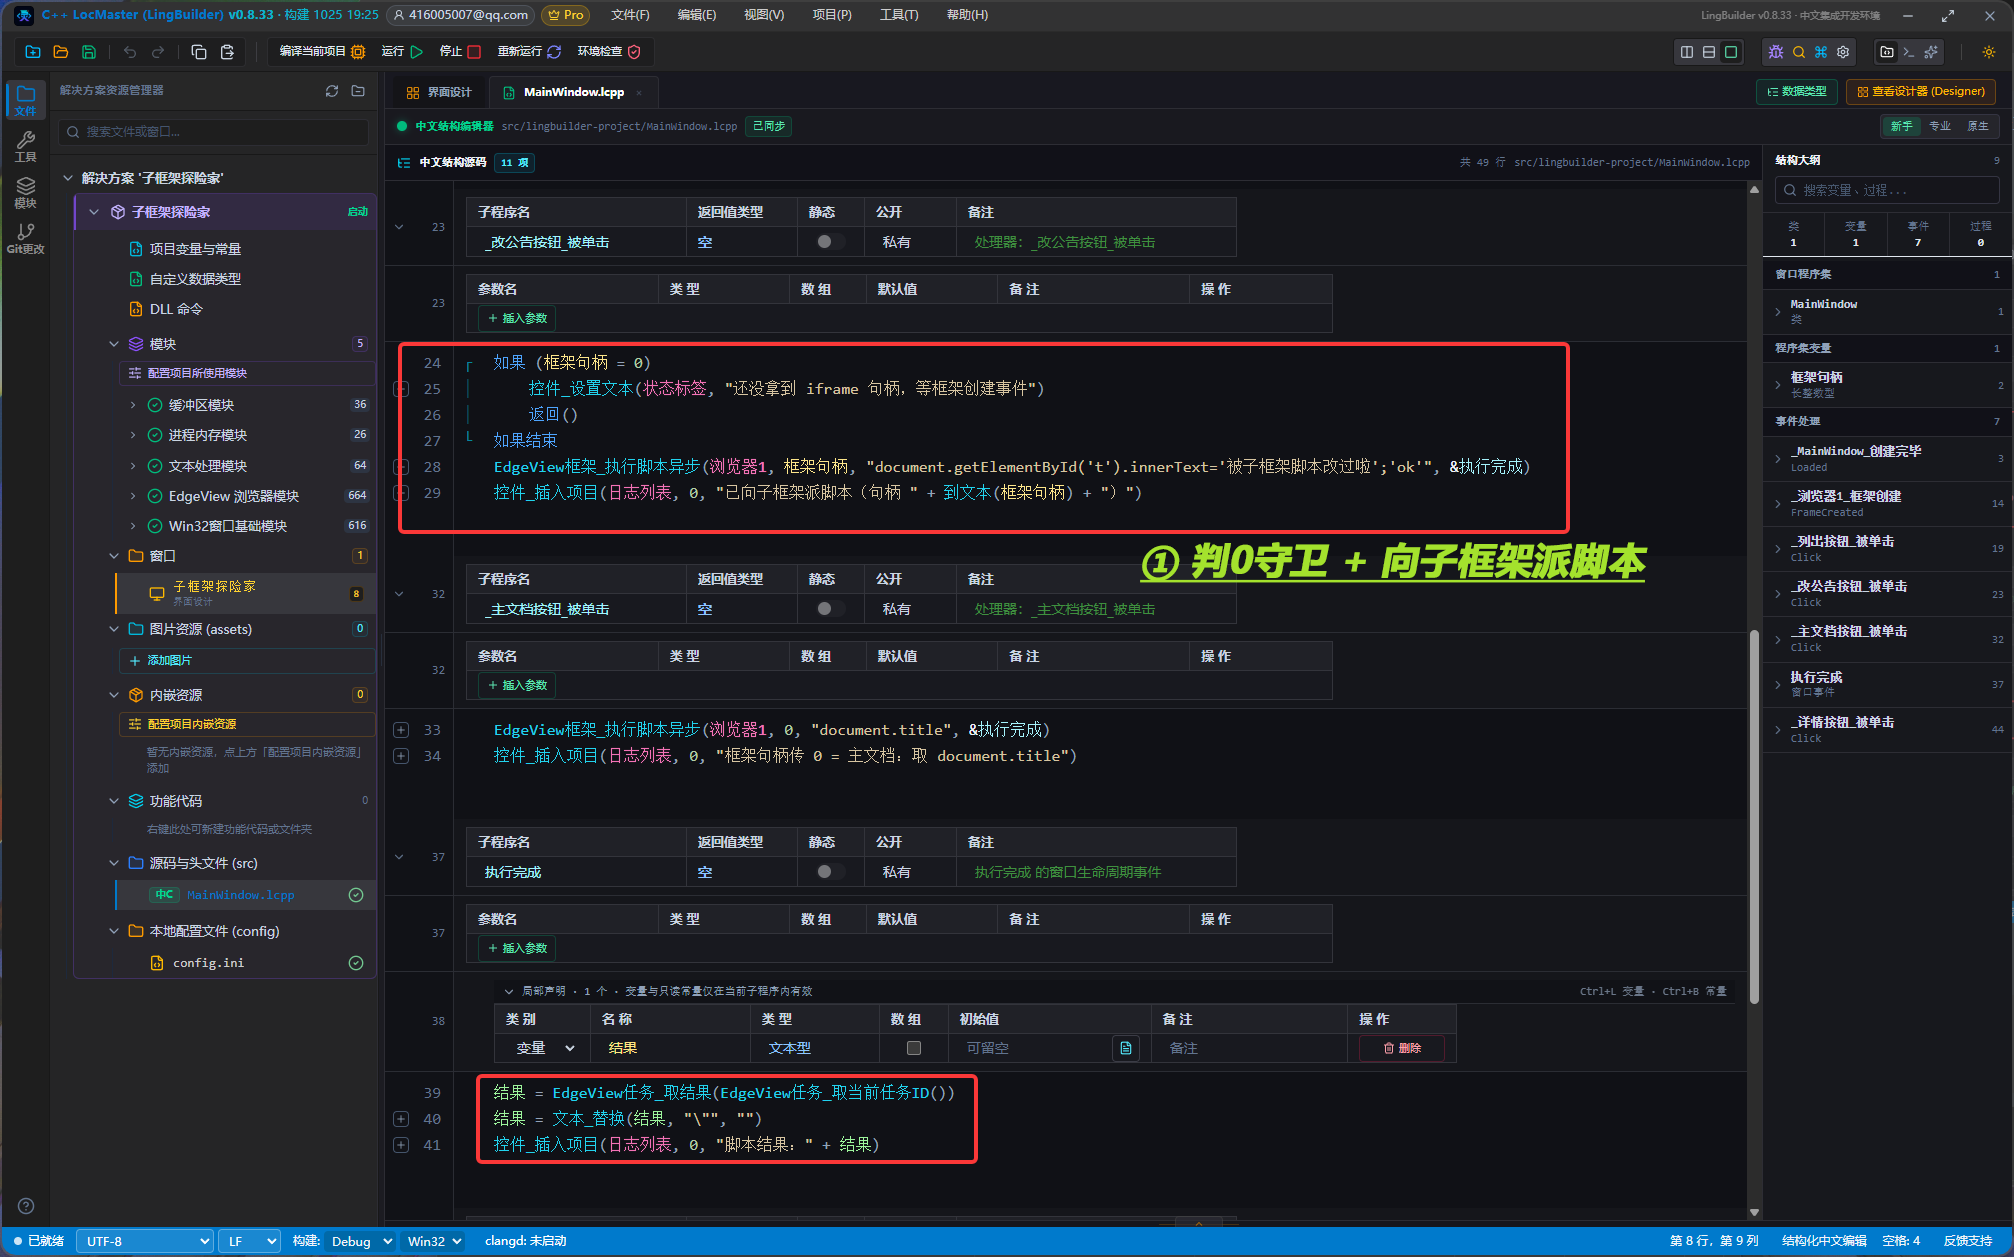Open the Git更改 sidebar panel
Image resolution: width=2014 pixels, height=1257 pixels.
point(26,238)
